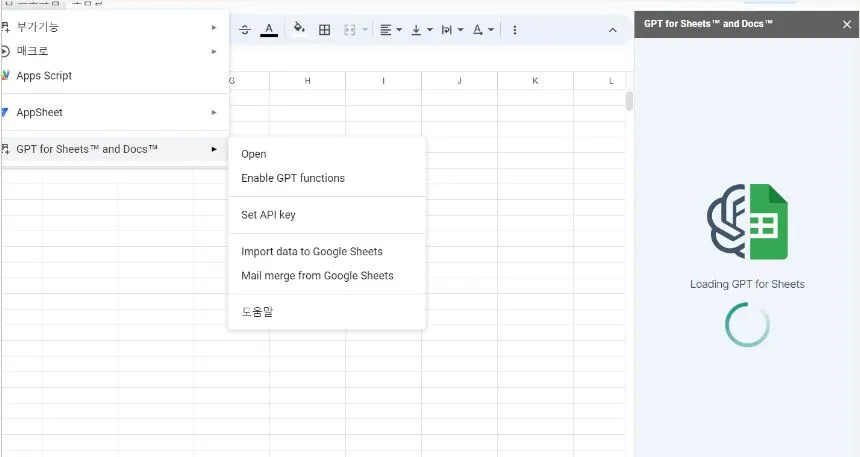Select column K header

click(535, 81)
